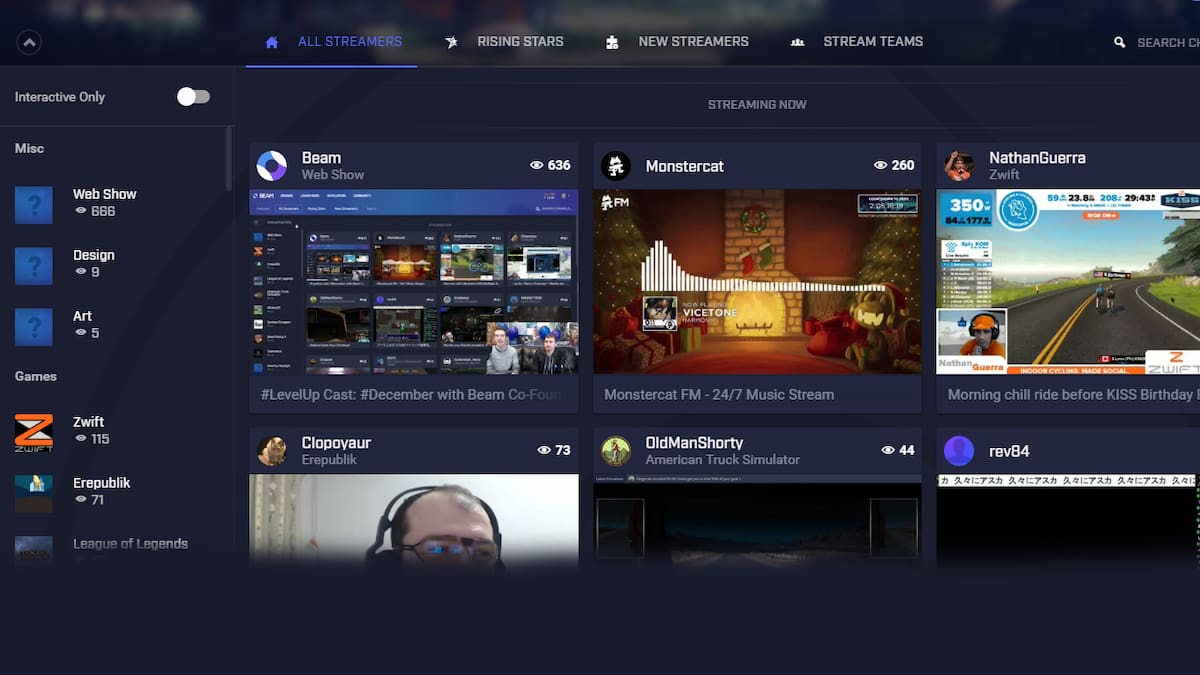Viewport: 1200px width, 675px height.
Task: Open the All Streamers tab
Action: pos(332,42)
